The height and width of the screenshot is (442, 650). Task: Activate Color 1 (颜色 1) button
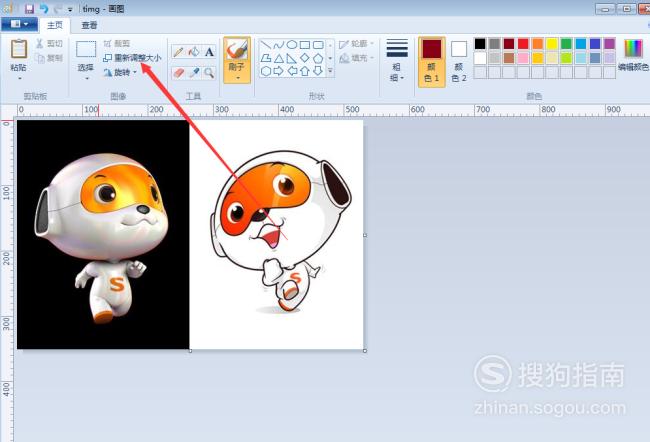tap(432, 62)
